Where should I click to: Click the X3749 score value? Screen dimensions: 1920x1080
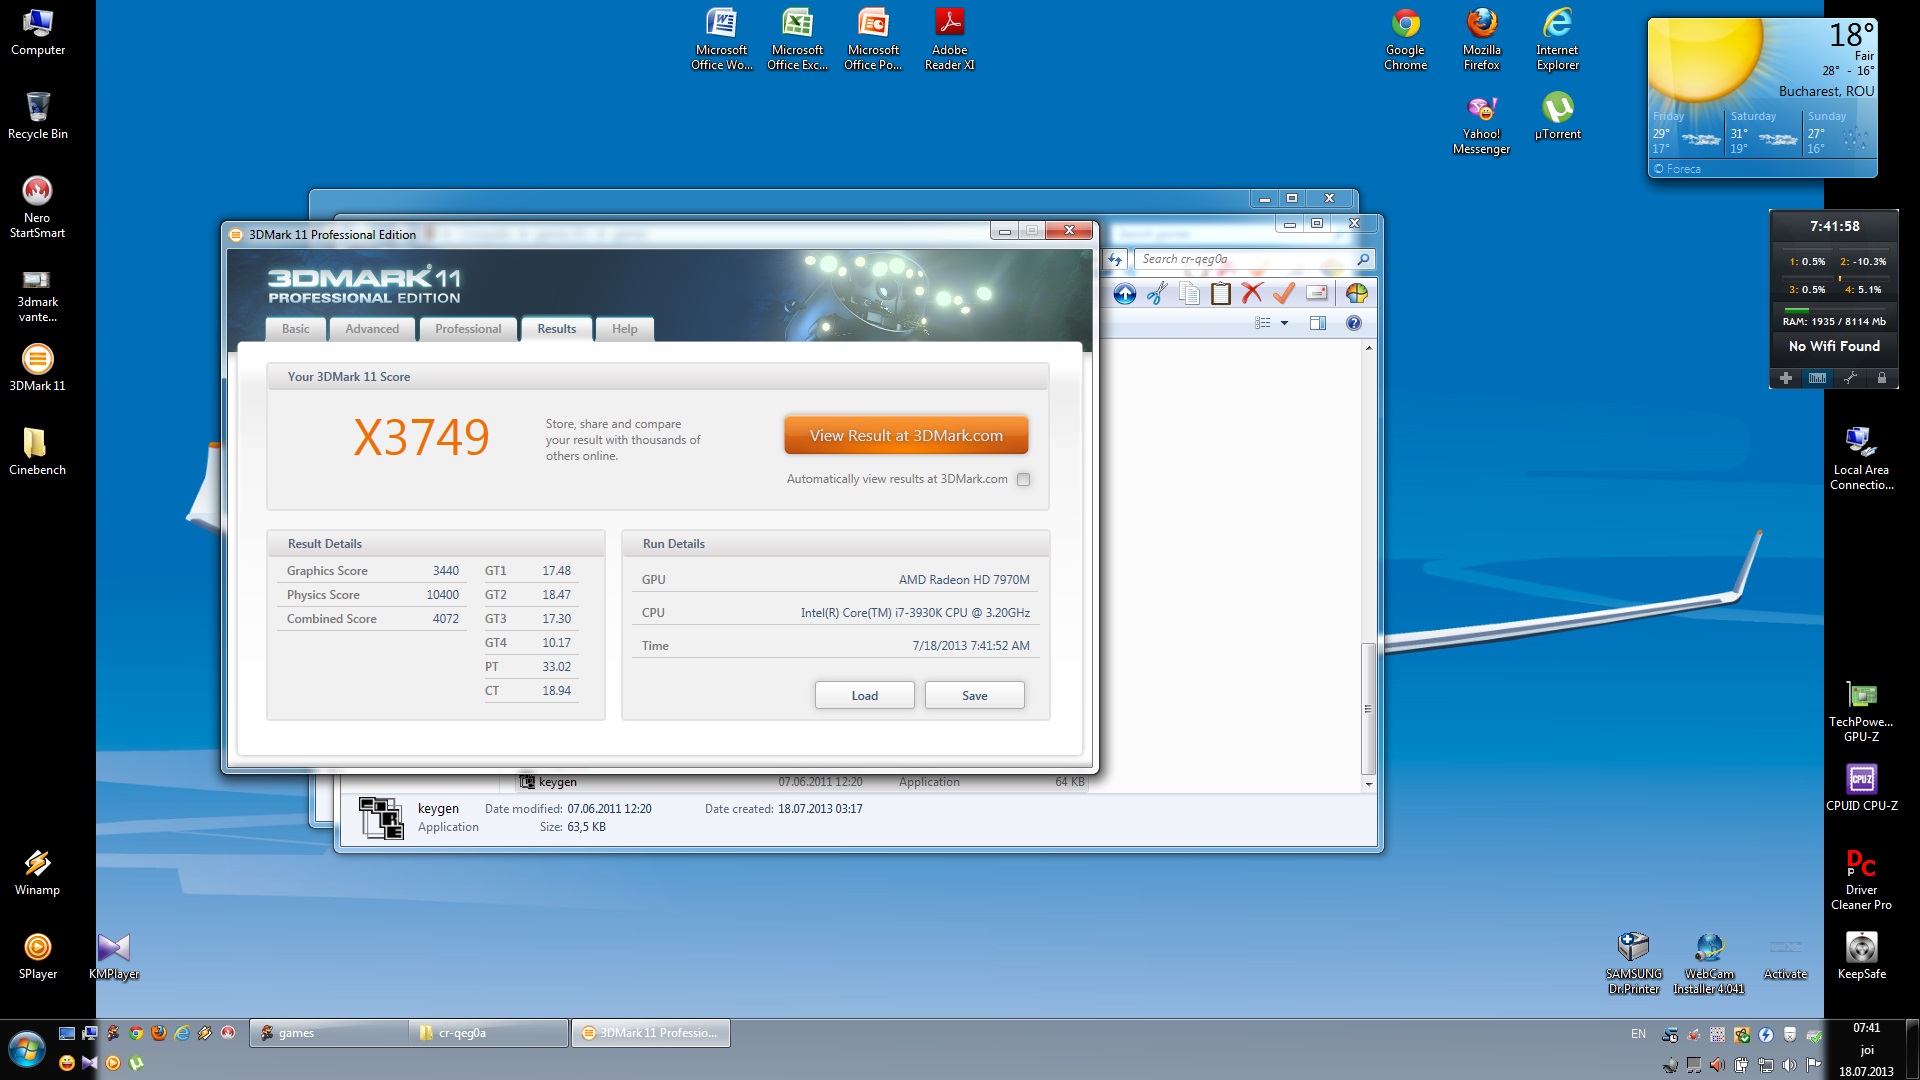click(x=421, y=438)
